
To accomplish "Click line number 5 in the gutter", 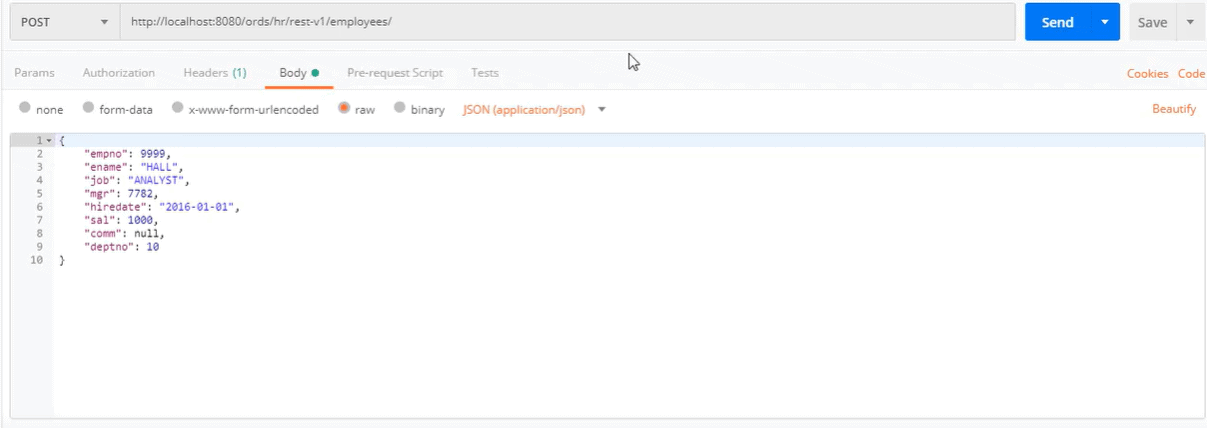I will [39, 193].
